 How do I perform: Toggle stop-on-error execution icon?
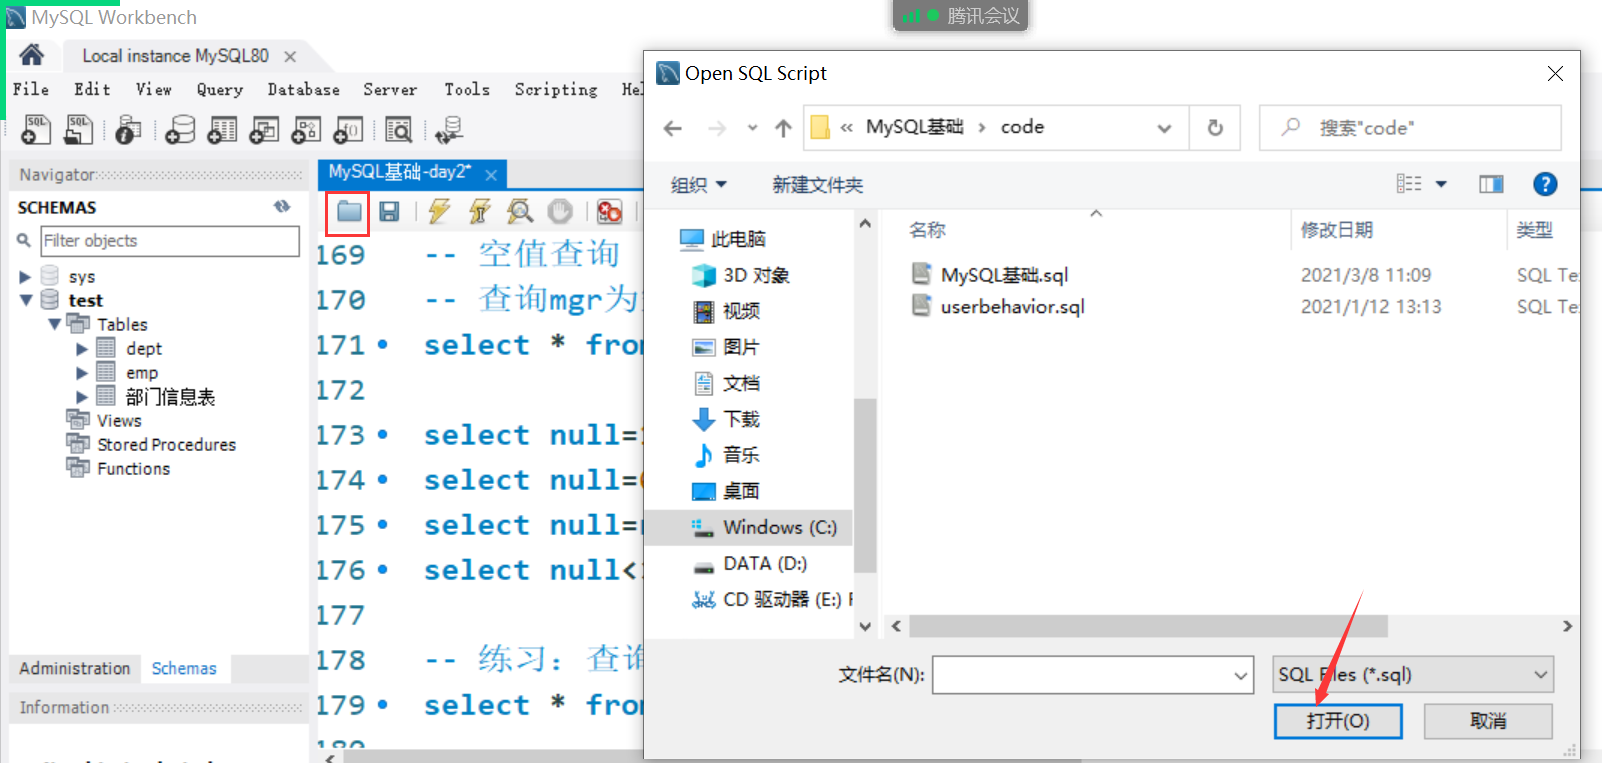[609, 211]
